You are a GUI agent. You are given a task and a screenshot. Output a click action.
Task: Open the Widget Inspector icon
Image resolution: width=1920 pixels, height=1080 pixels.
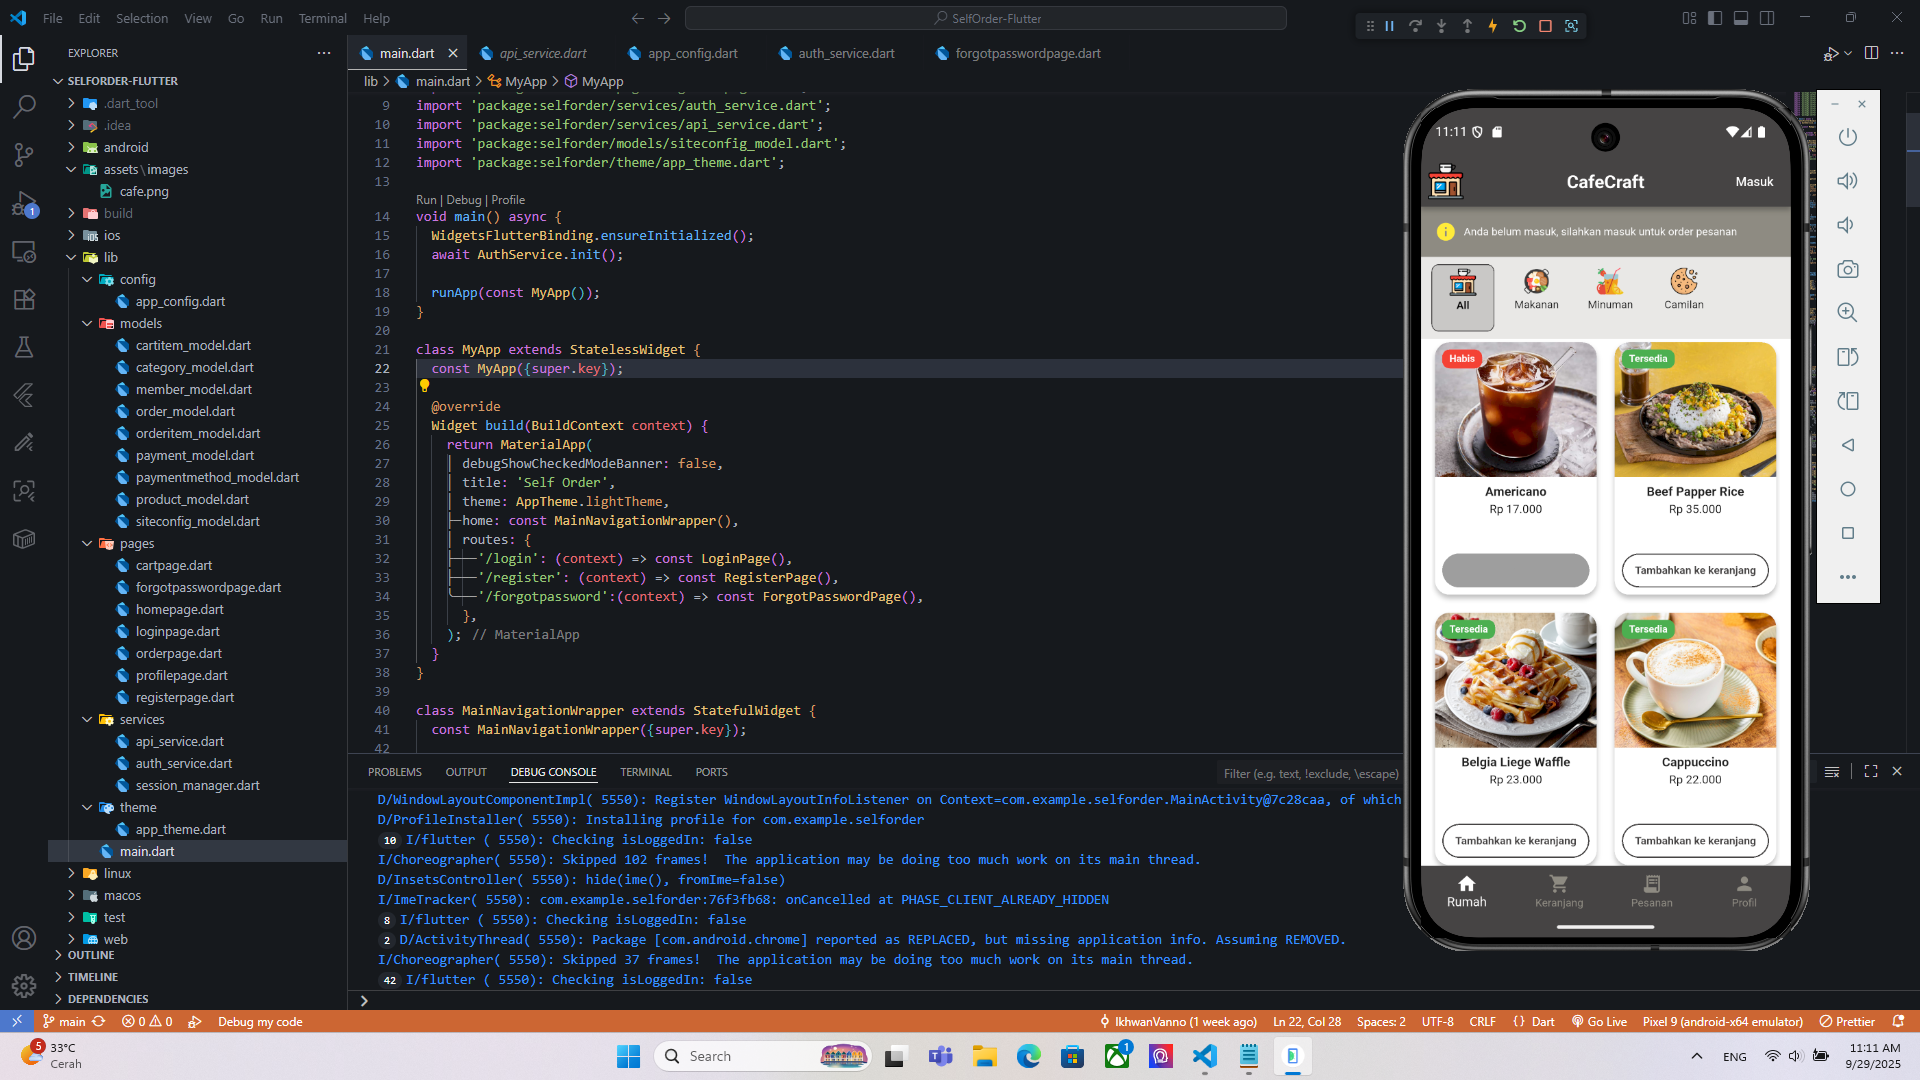1571,26
